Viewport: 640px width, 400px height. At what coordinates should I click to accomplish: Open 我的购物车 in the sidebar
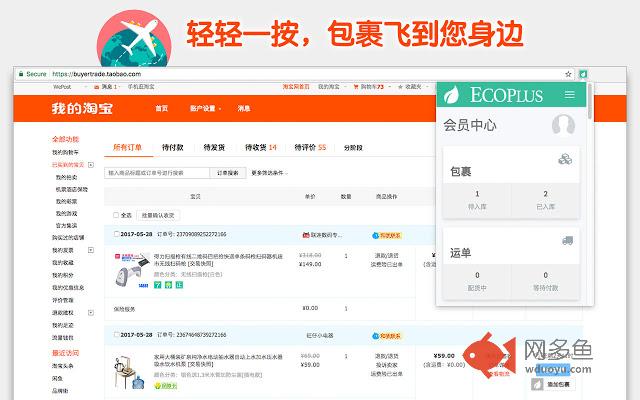click(65, 152)
